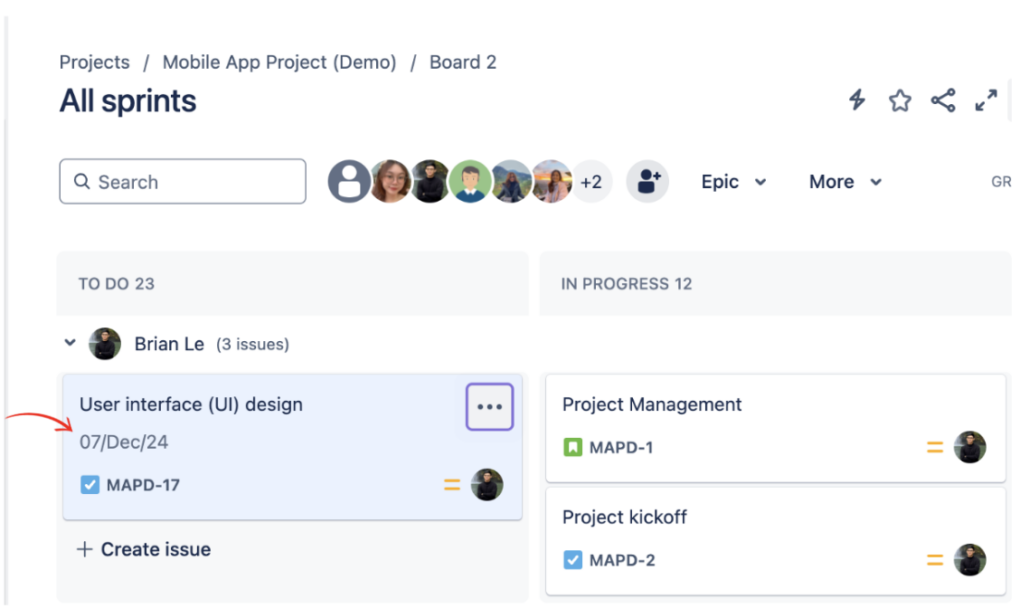Open the Epic filter dropdown
1020x608 pixels.
[x=733, y=181]
